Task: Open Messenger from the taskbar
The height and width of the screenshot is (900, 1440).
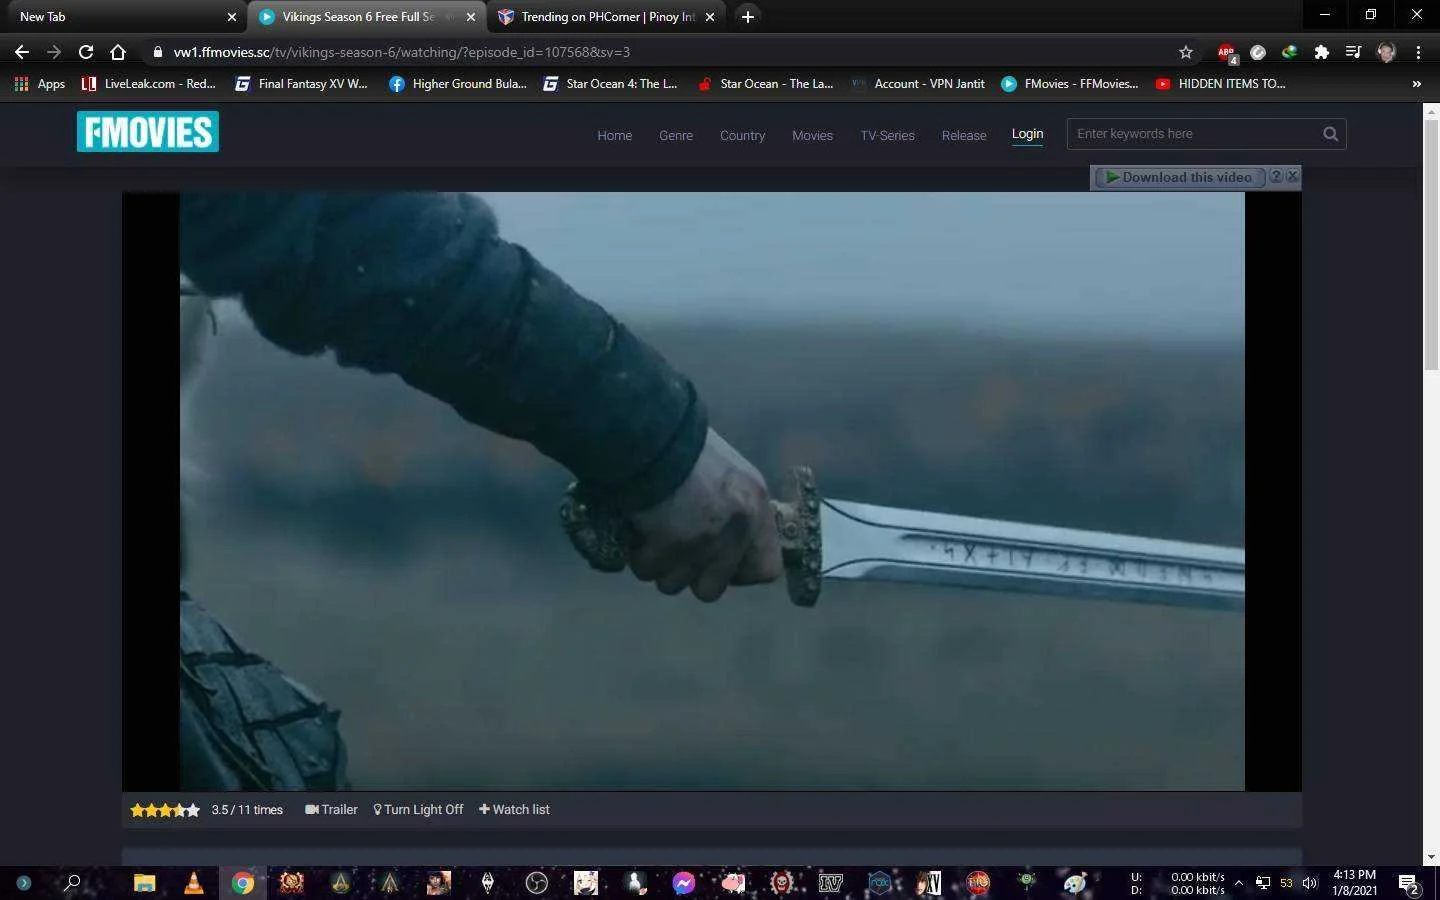Action: click(x=684, y=883)
